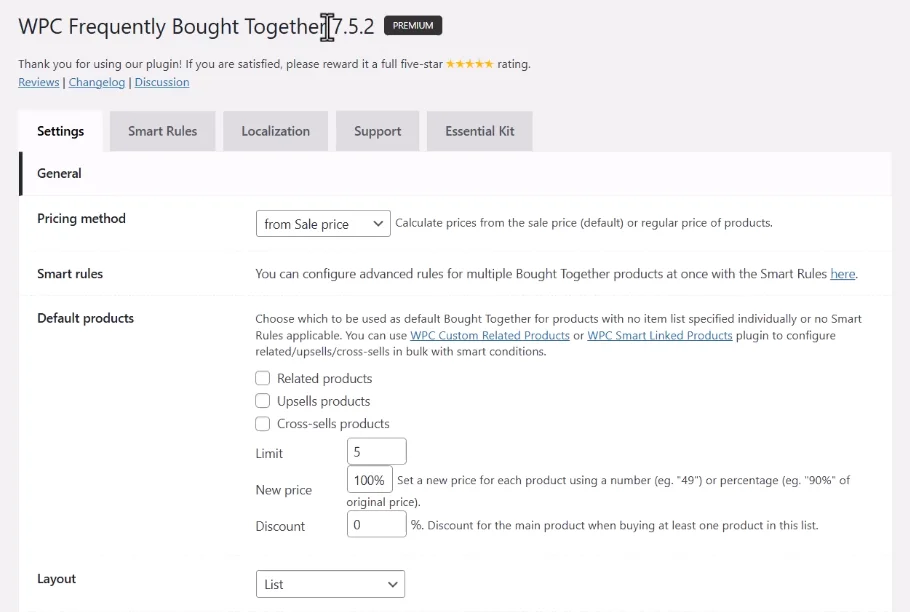Open the Localization tab
The width and height of the screenshot is (910, 612).
(x=276, y=131)
